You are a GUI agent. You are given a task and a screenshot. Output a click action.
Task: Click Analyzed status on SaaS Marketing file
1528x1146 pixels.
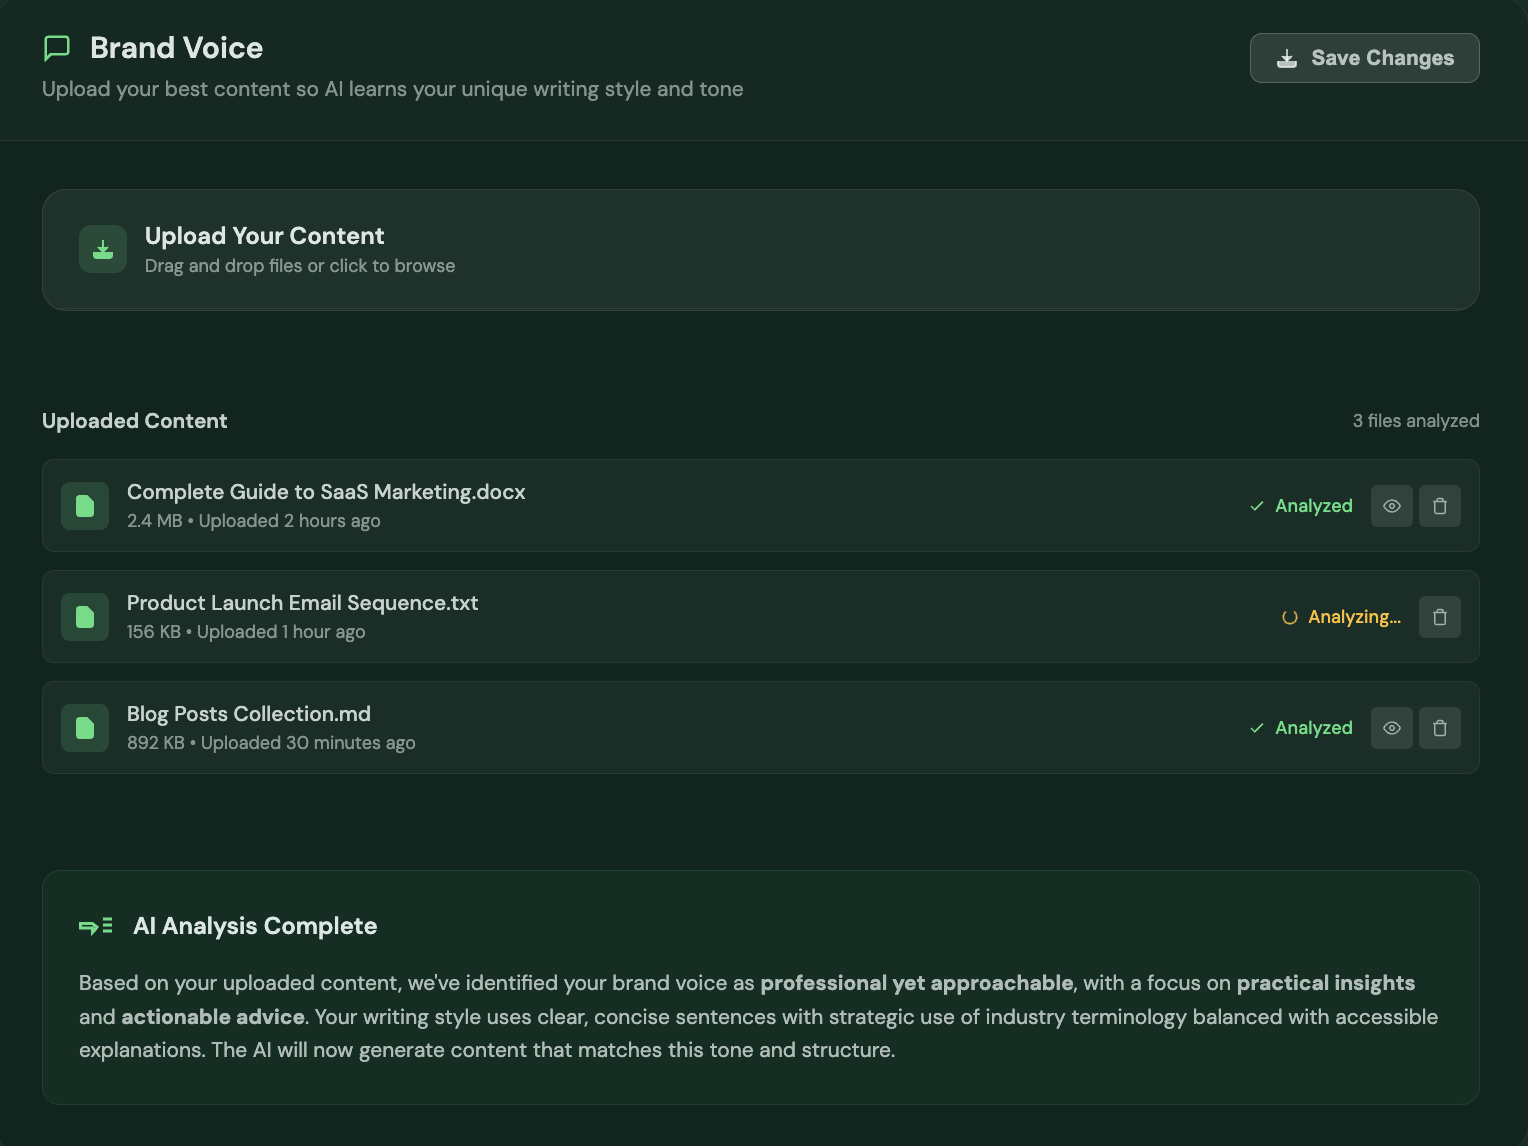click(x=1301, y=506)
